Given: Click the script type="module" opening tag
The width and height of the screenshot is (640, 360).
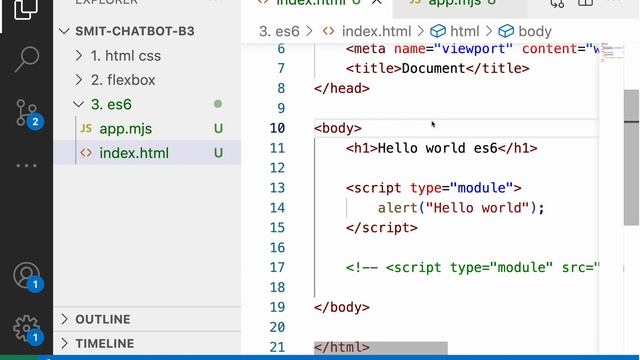Looking at the screenshot, I should point(433,188).
